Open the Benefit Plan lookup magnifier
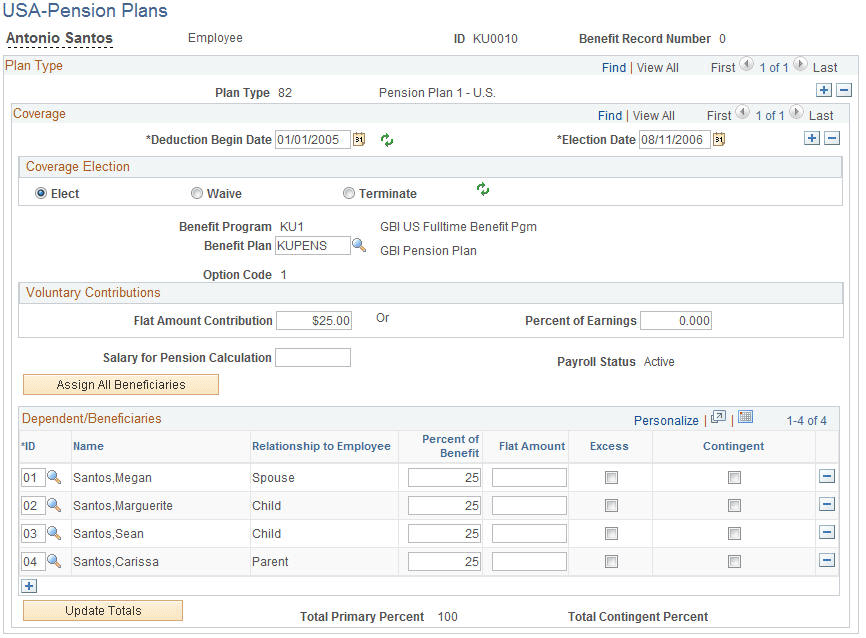 pos(360,245)
